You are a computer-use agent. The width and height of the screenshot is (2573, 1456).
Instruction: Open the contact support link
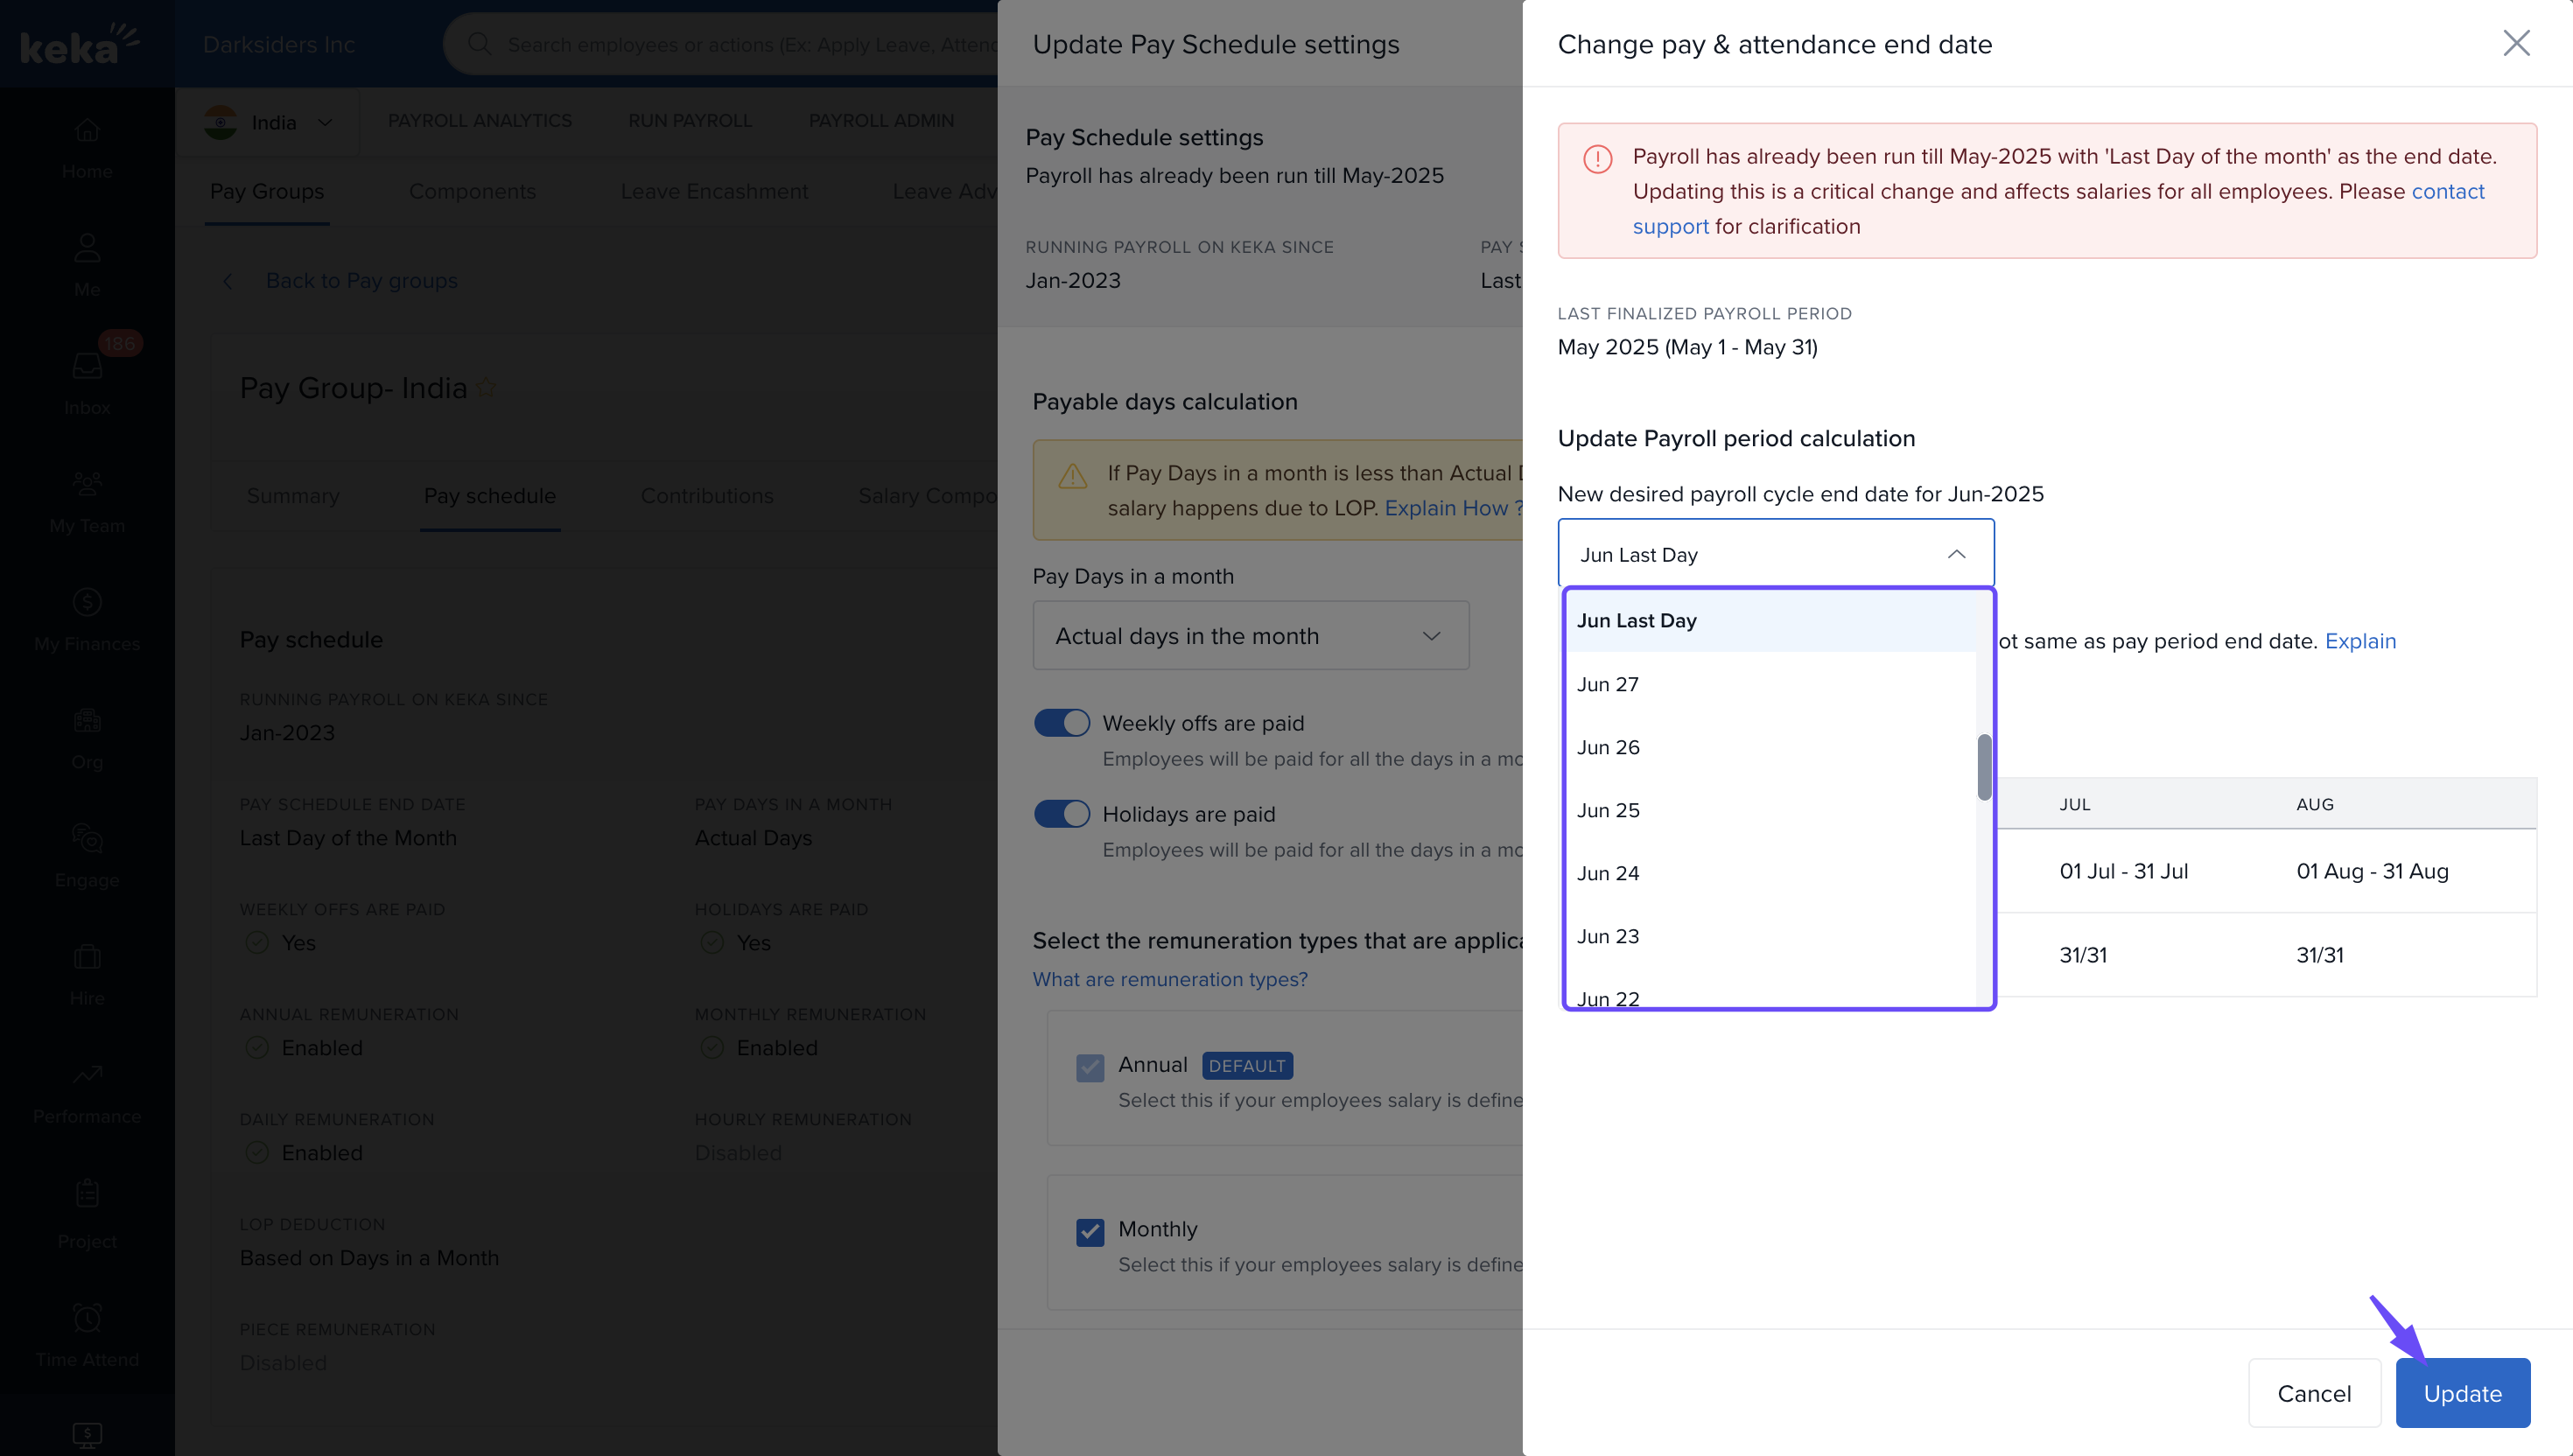tap(2447, 192)
